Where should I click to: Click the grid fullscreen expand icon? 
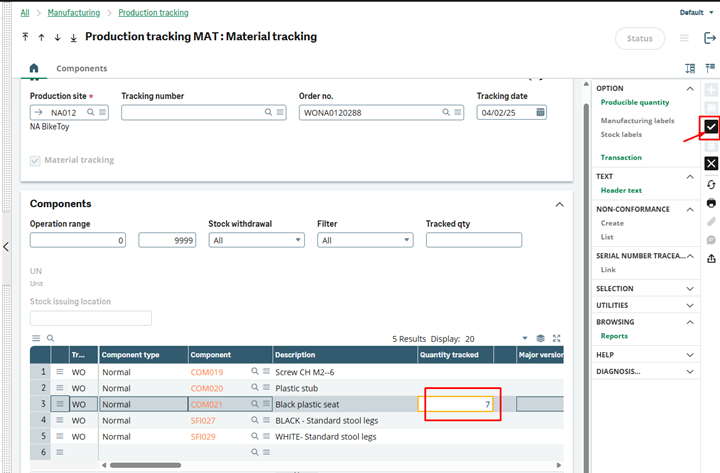[x=557, y=338]
